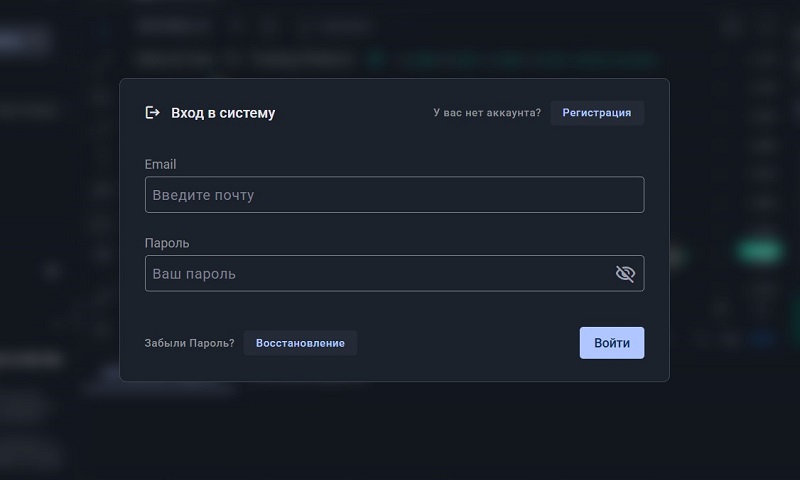This screenshot has height=480, width=800.
Task: Click the blurred green button behind the dialog
Action: [758, 250]
